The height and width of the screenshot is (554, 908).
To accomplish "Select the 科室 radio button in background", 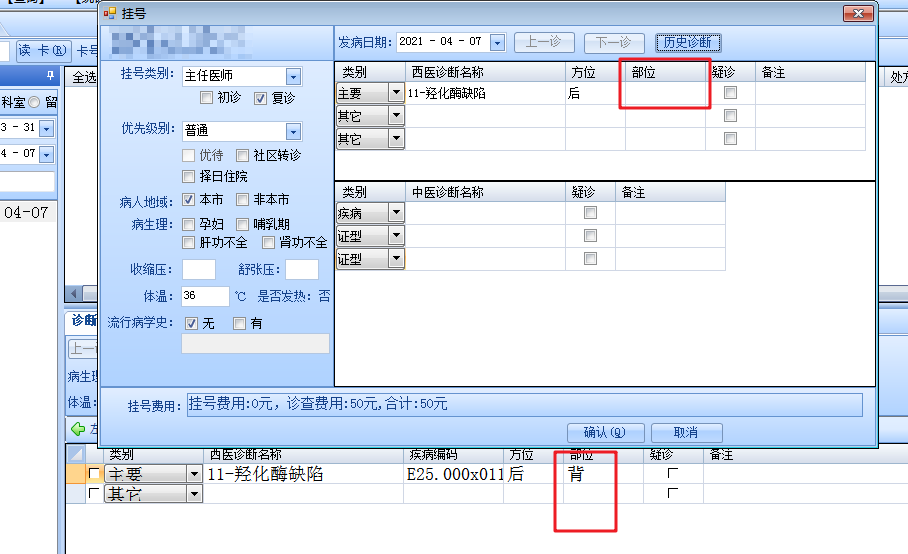I will (x=34, y=102).
